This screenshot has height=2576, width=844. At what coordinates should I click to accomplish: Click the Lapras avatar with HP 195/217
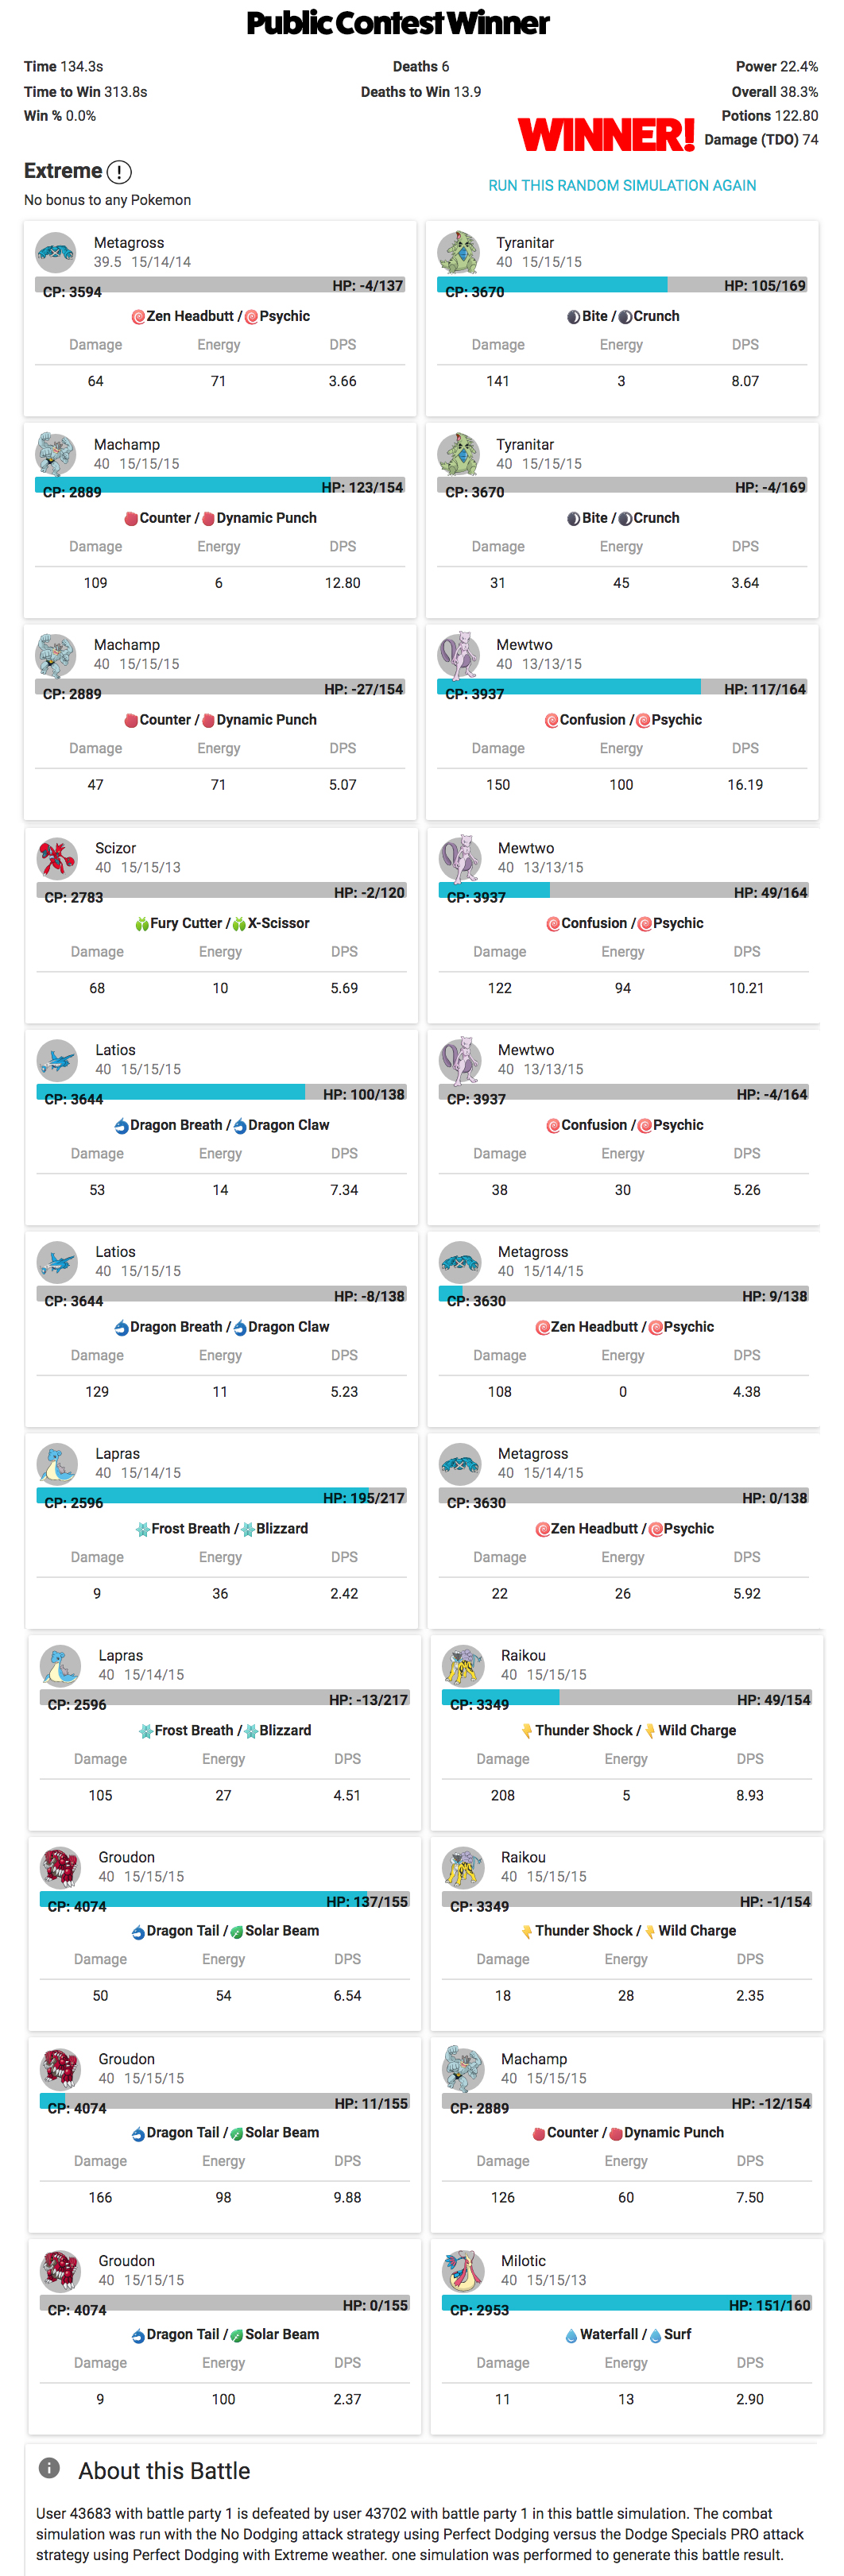click(58, 1463)
